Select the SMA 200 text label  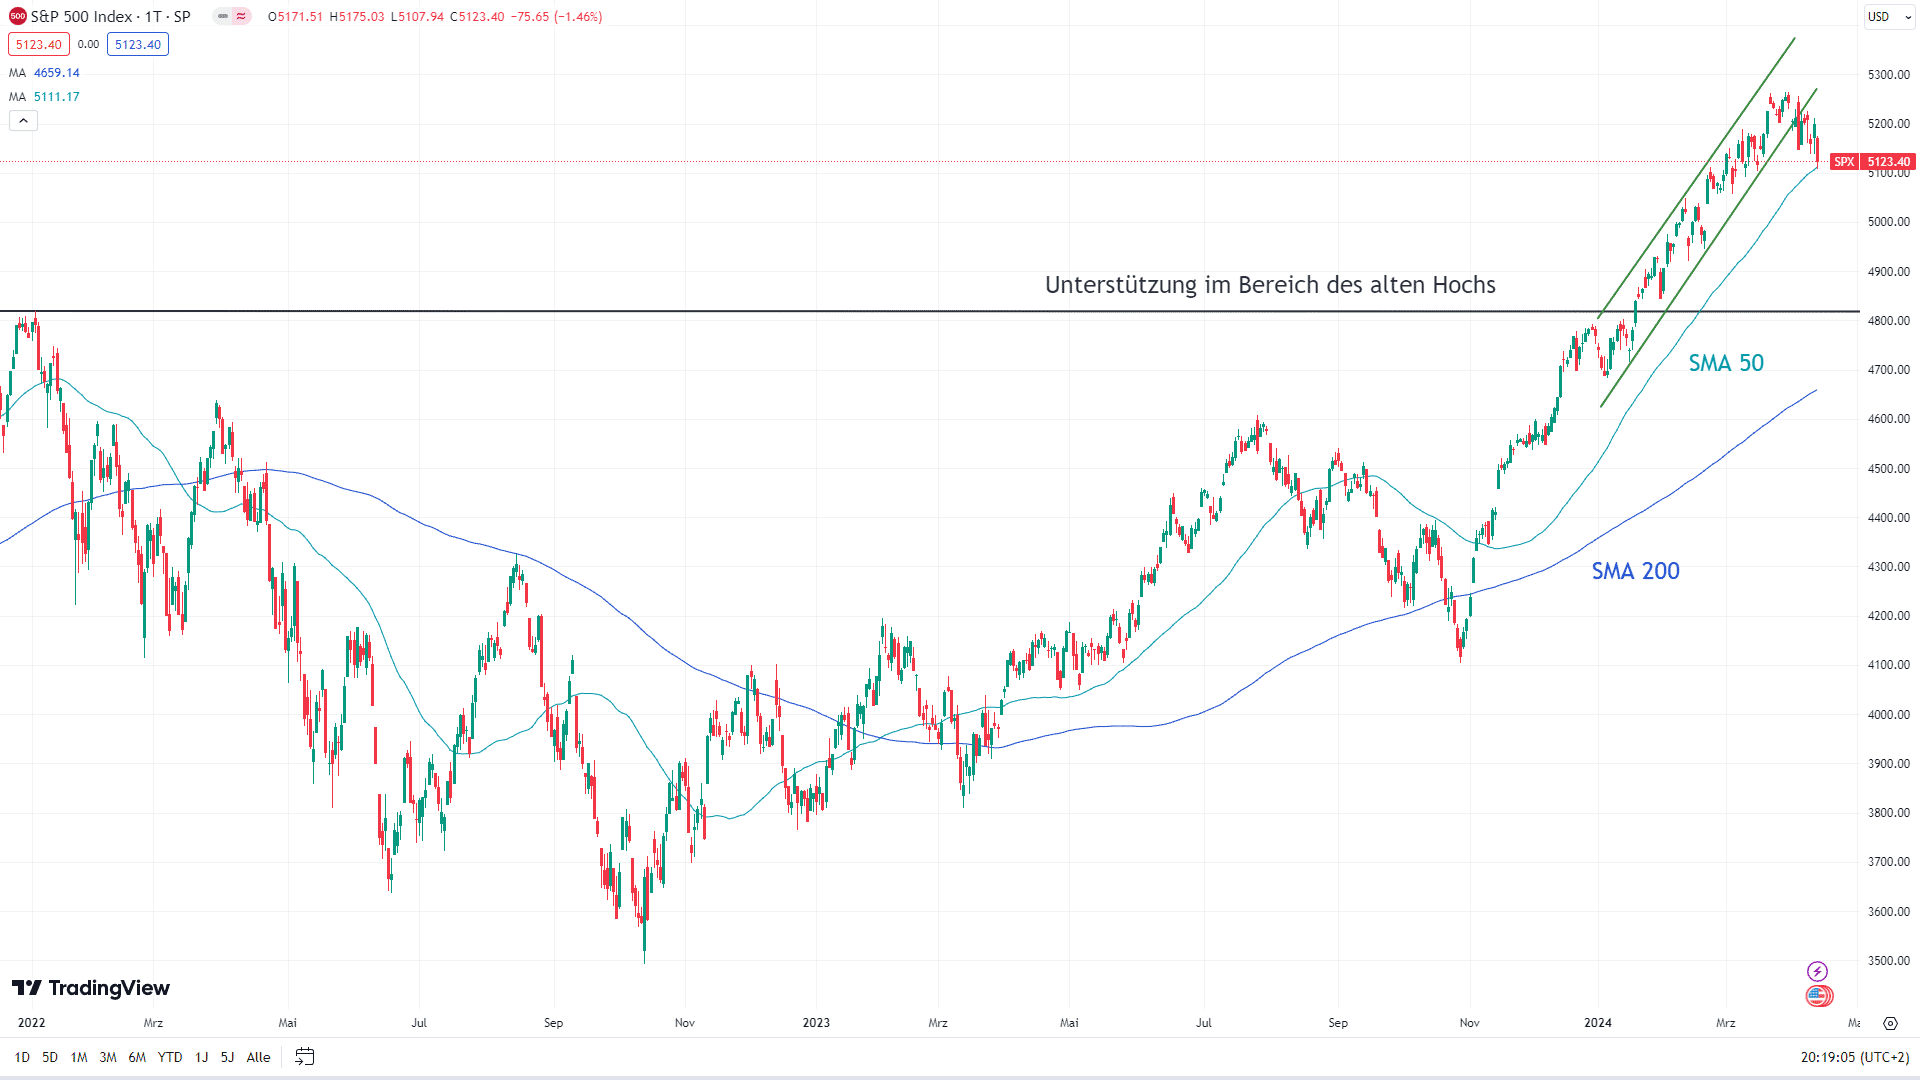(x=1636, y=571)
